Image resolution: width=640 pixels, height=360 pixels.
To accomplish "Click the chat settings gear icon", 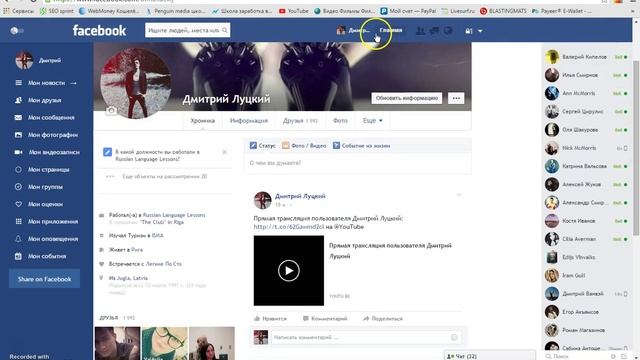I will click(x=613, y=356).
